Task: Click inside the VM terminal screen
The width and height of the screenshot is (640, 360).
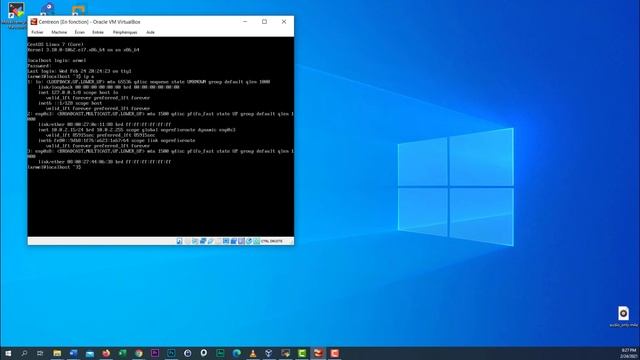Action: point(160,136)
